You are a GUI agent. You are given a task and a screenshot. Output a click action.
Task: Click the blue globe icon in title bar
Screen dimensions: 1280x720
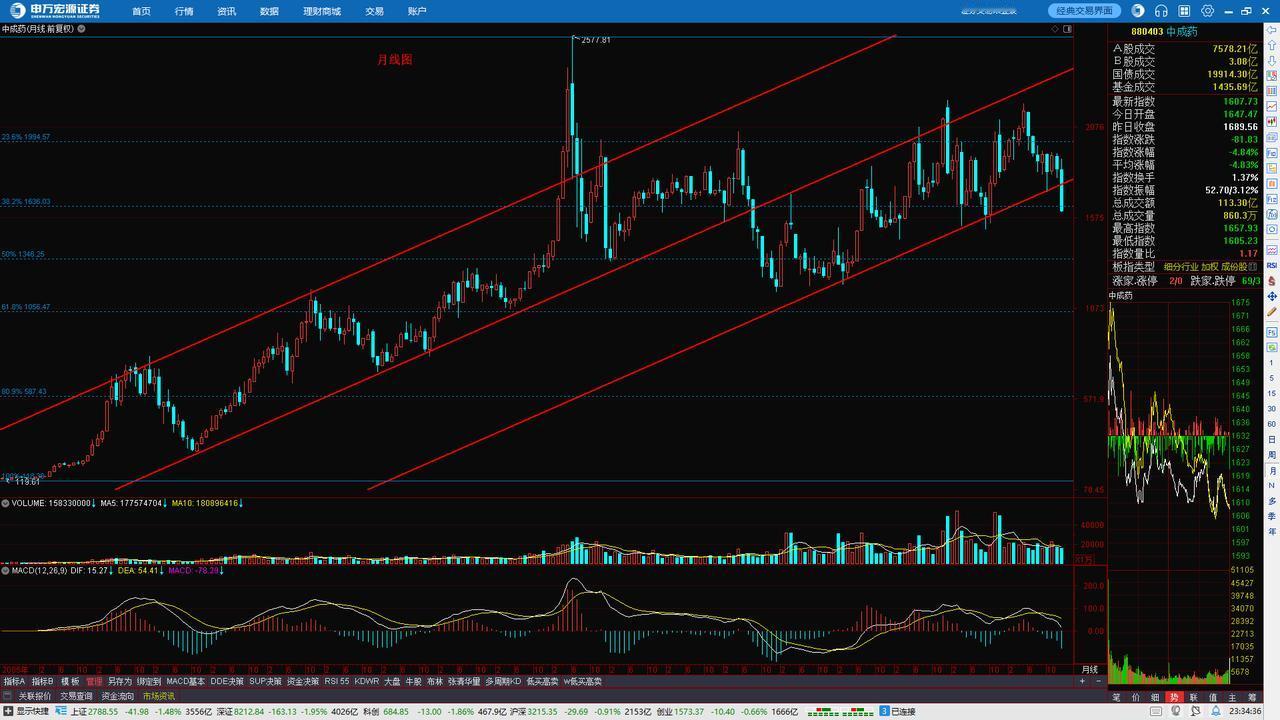[x=1138, y=11]
